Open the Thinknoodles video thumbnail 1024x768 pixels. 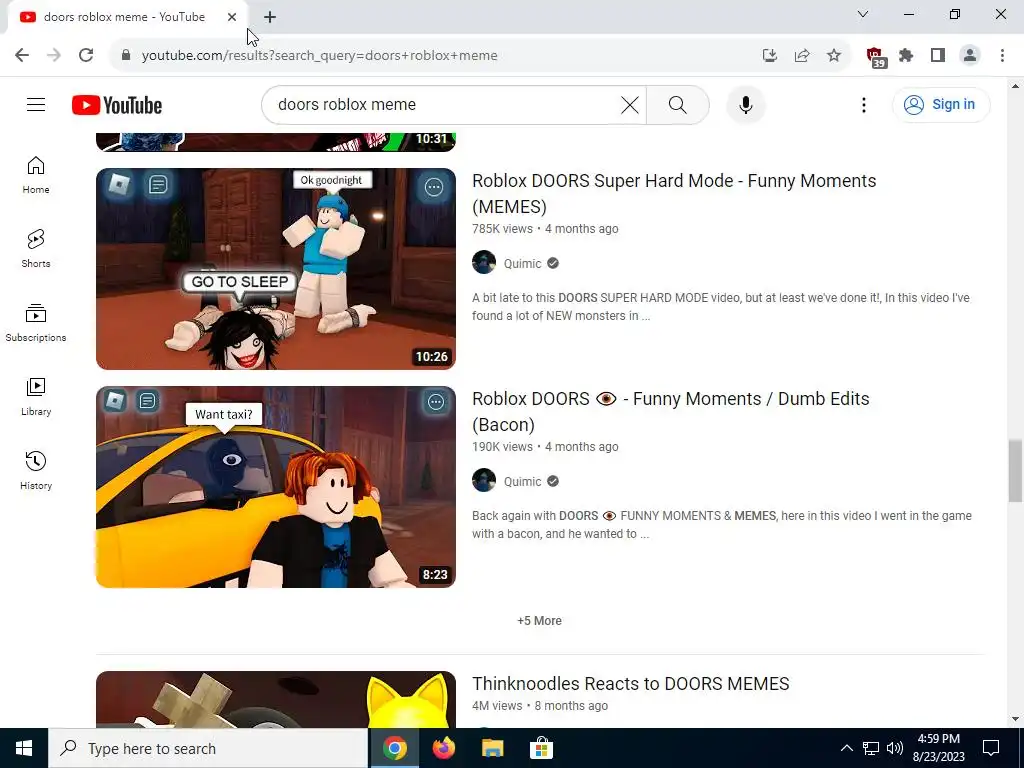tap(276, 699)
